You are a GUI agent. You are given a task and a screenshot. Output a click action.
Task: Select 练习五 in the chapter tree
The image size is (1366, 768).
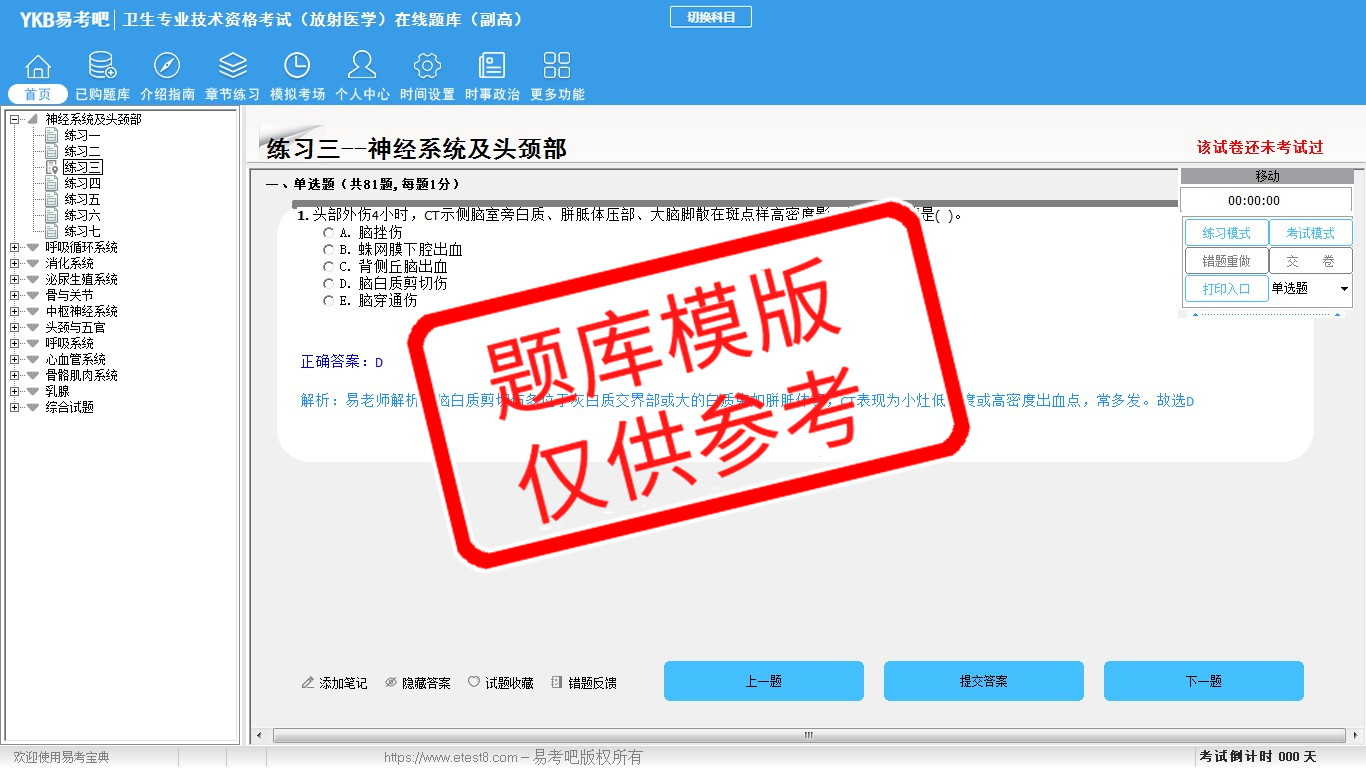[82, 200]
